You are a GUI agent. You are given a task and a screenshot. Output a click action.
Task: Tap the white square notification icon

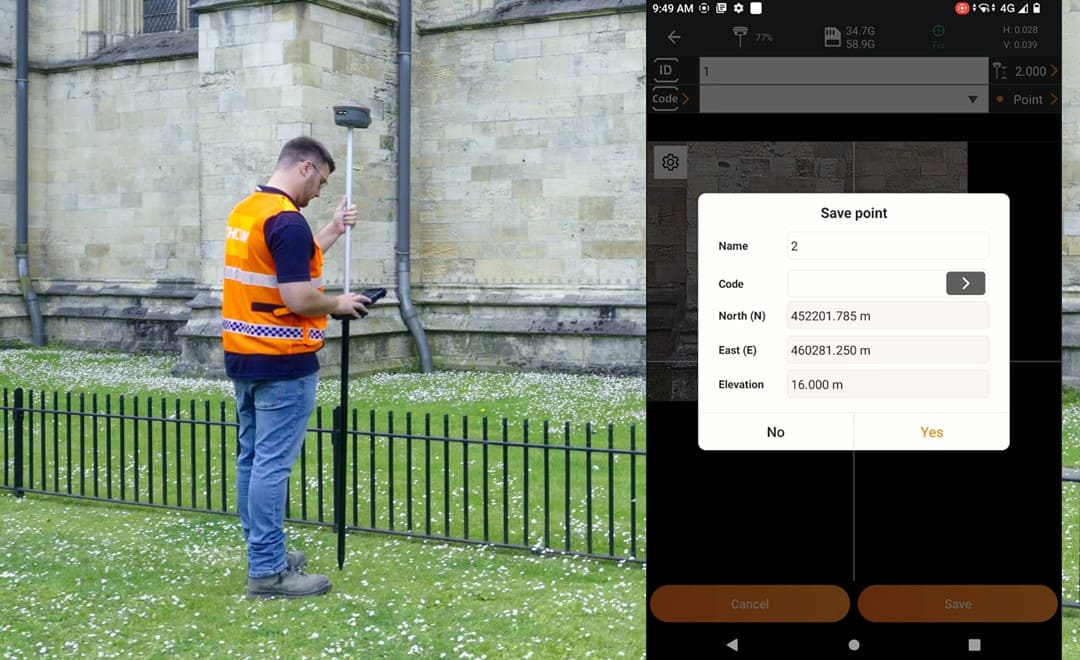pyautogui.click(x=756, y=8)
